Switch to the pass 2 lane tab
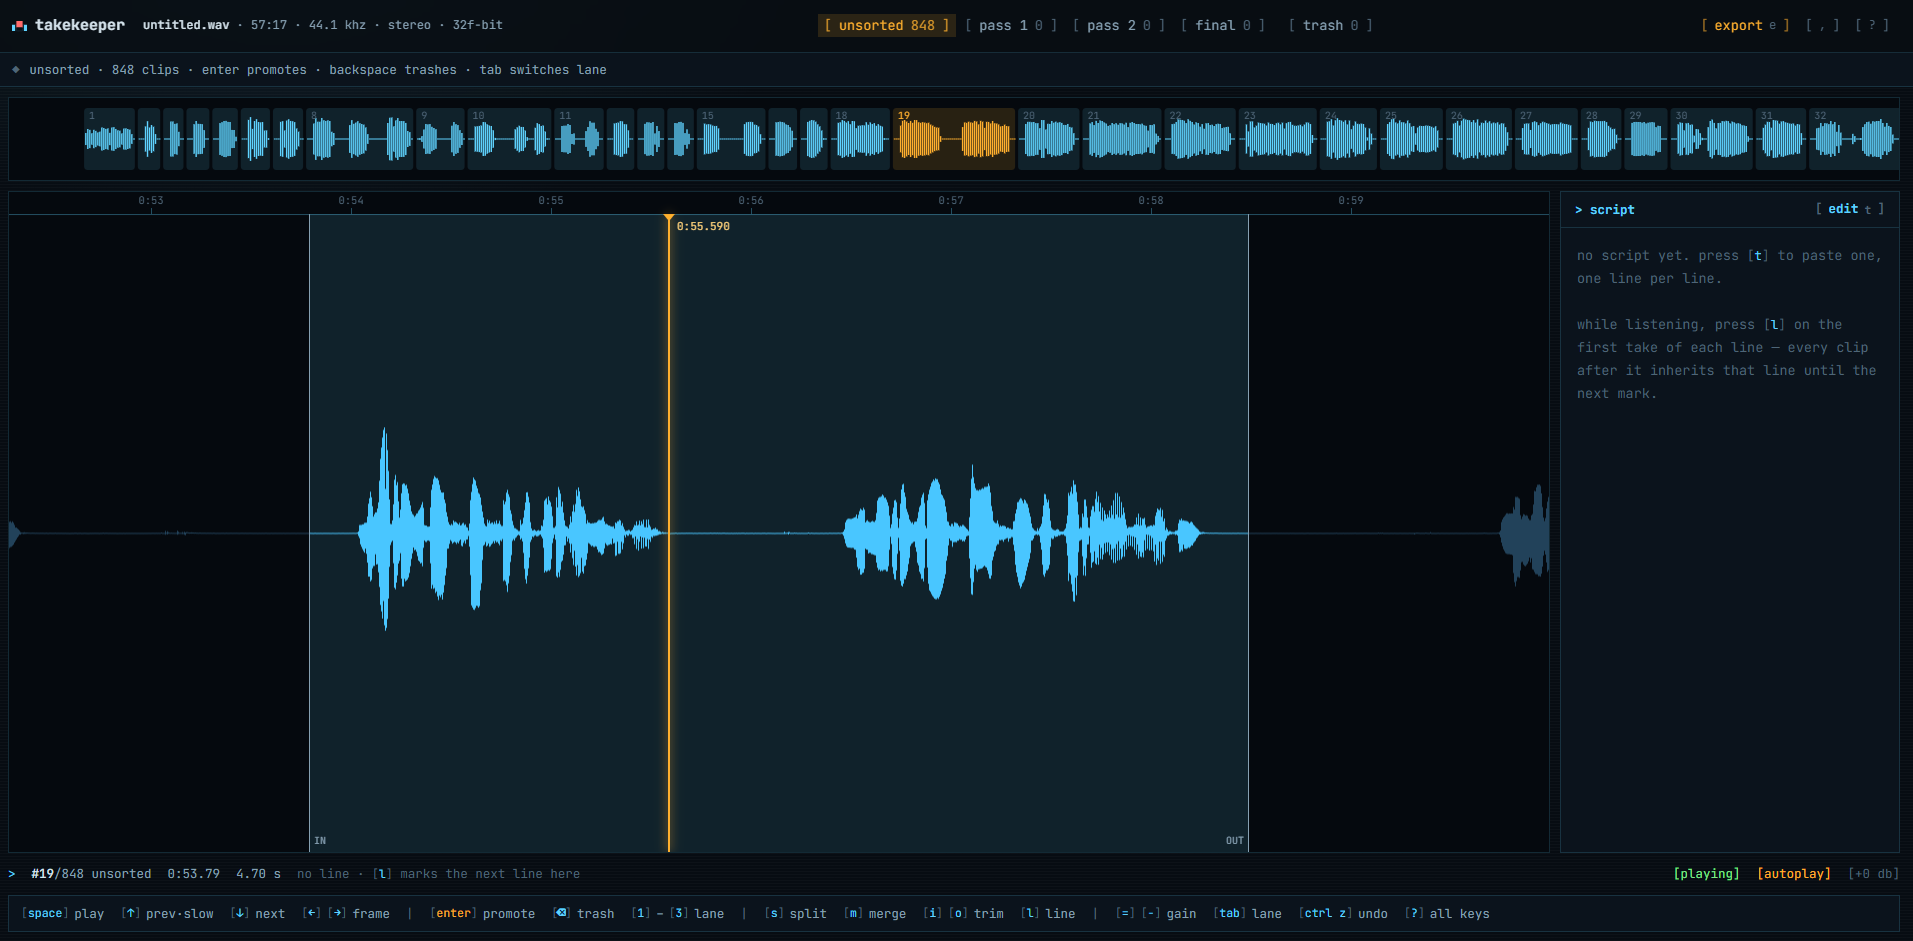Image resolution: width=1913 pixels, height=941 pixels. pos(1119,25)
